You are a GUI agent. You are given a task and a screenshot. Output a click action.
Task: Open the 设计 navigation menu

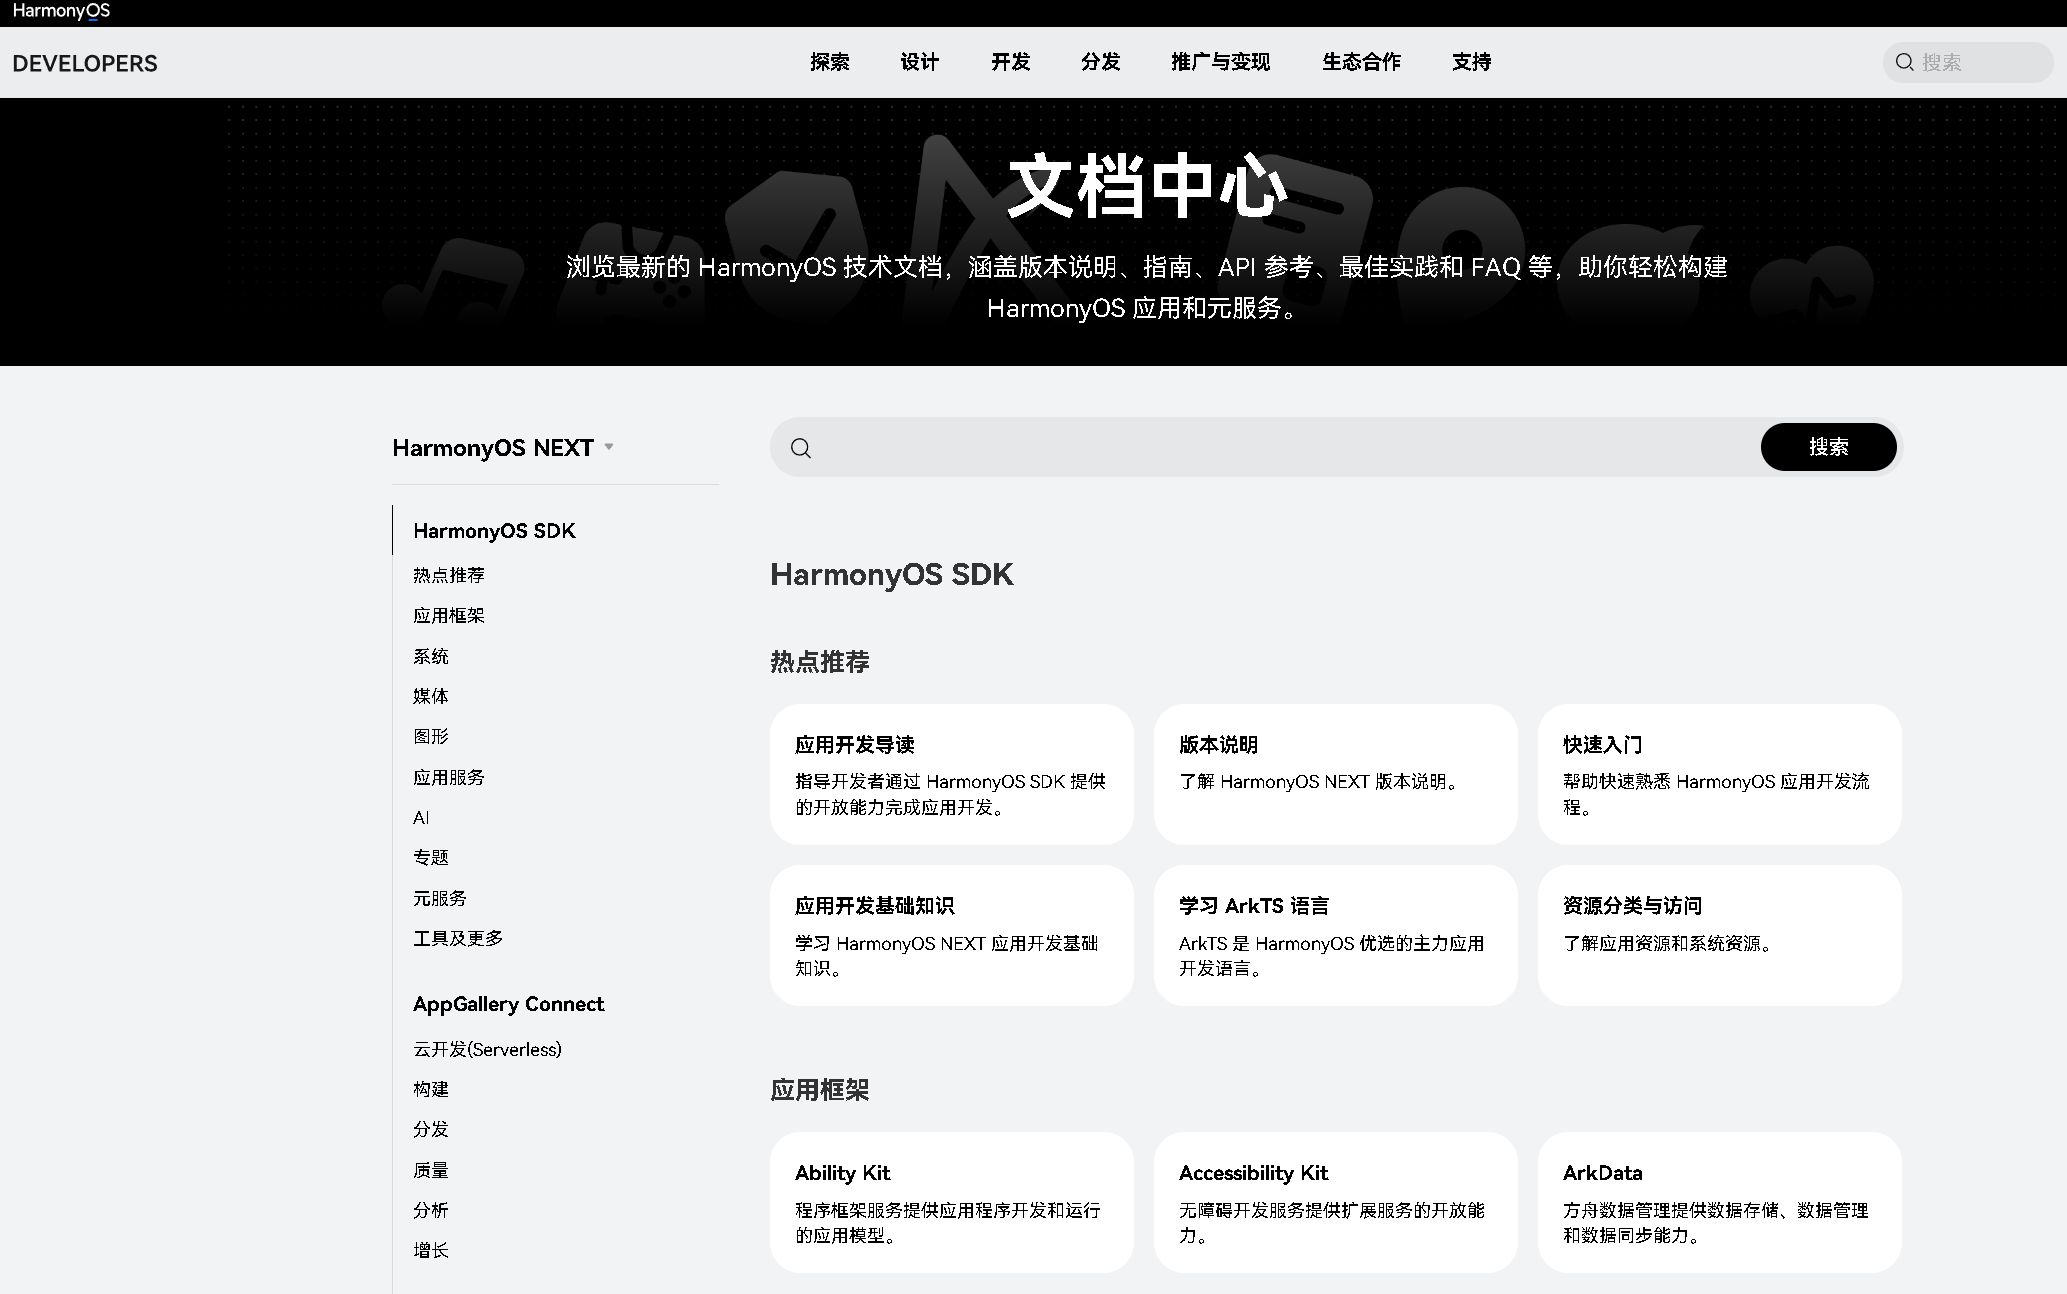tap(919, 62)
